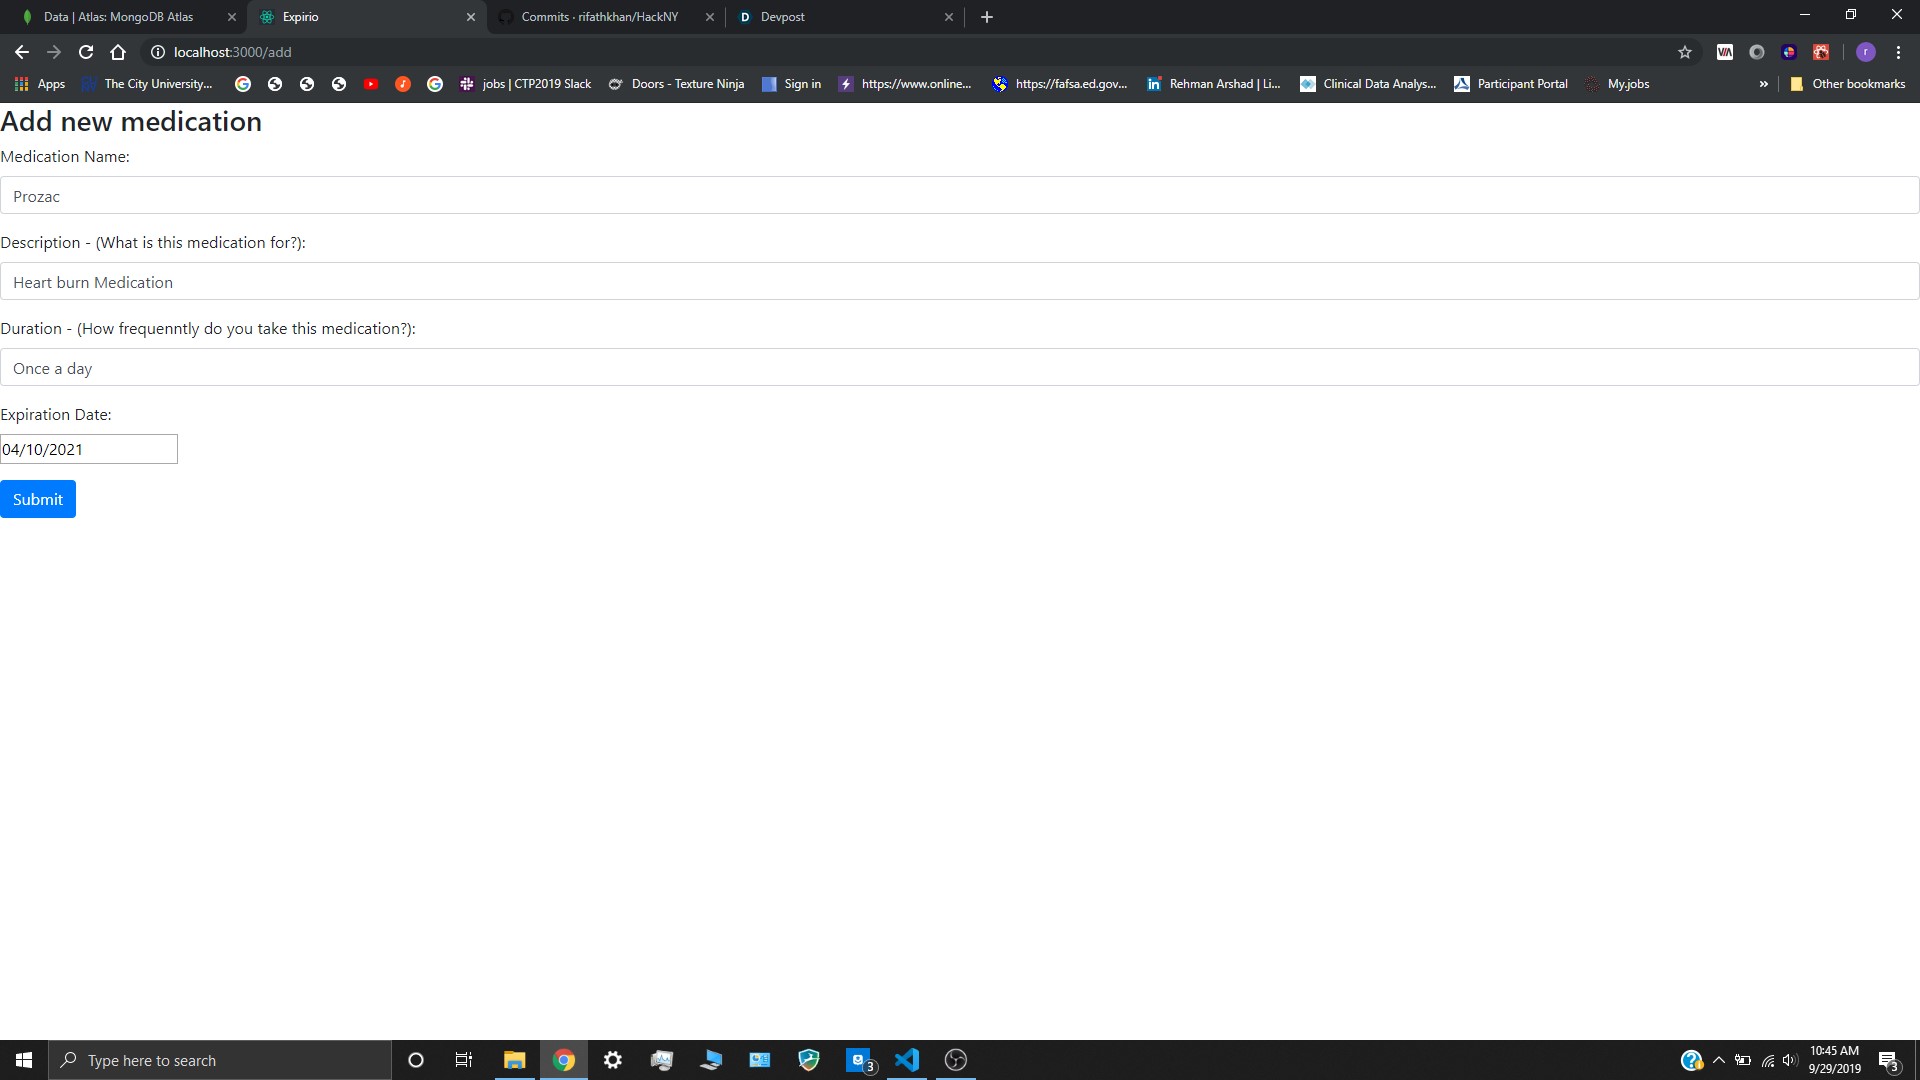Switch to the Devpost tab

tap(782, 17)
